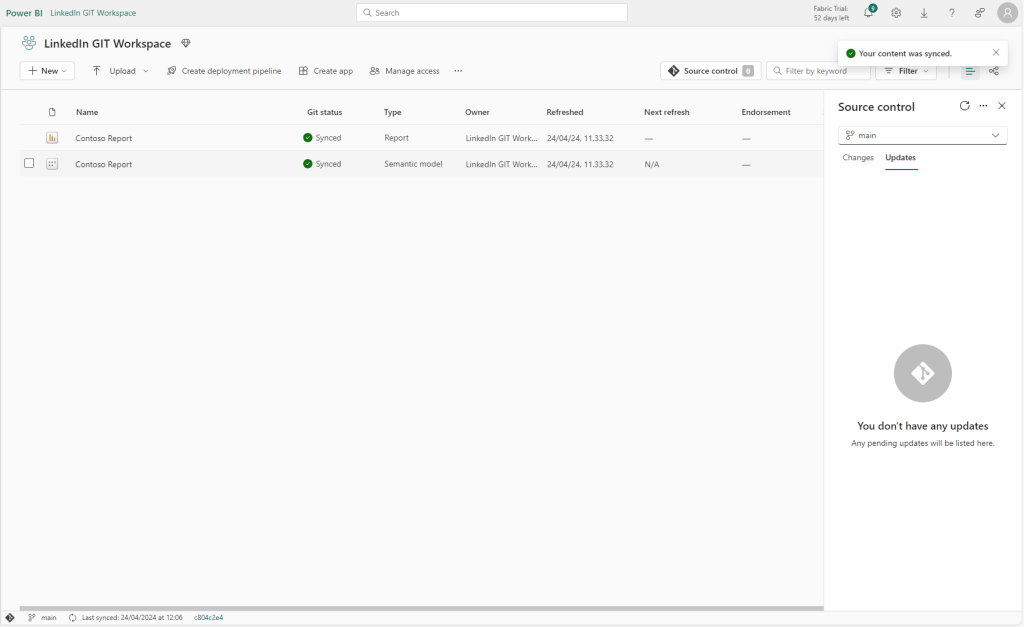Open the settings gear icon
The image size is (1024, 627).
click(896, 13)
